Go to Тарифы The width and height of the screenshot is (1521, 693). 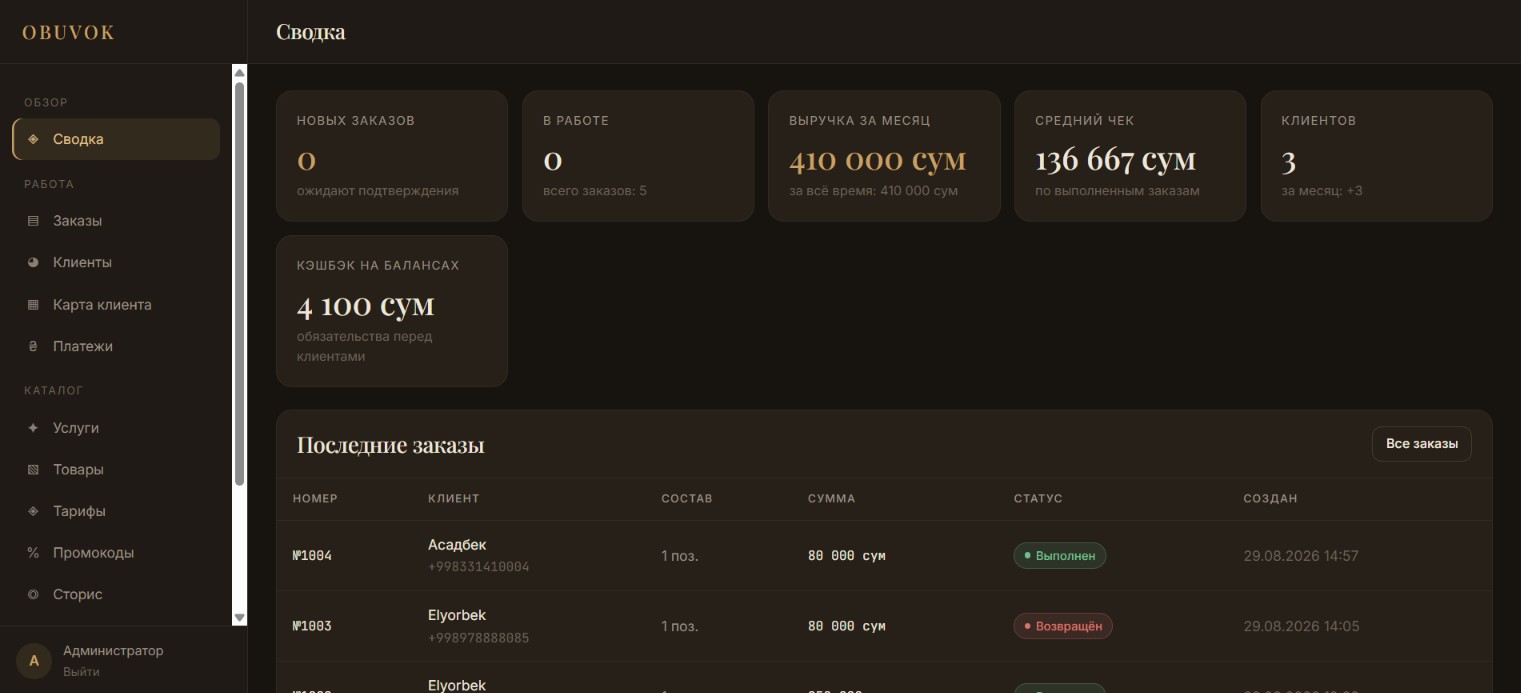tap(116, 511)
